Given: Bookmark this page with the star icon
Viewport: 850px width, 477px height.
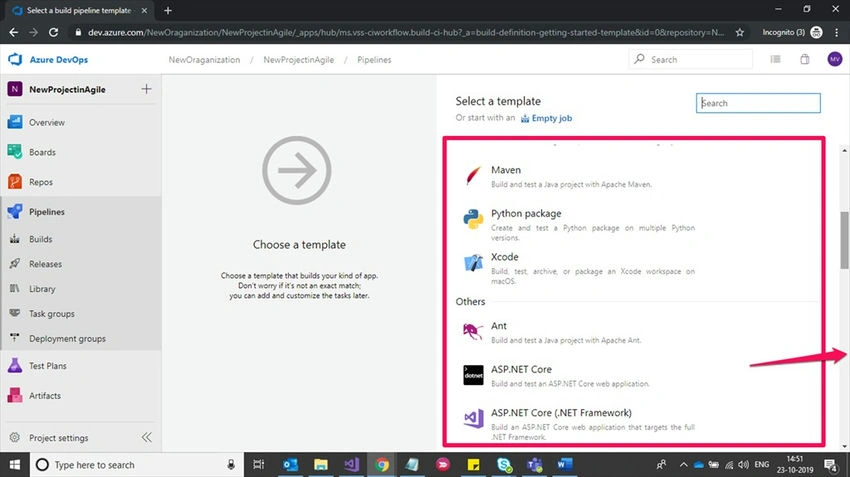Looking at the screenshot, I should 739,33.
